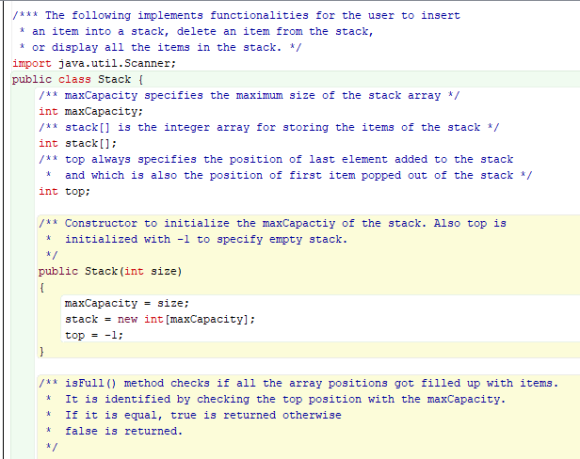Screen dimensions: 580x459
Task: Click the 'top always specifies' comment line
Action: [x=276, y=159]
